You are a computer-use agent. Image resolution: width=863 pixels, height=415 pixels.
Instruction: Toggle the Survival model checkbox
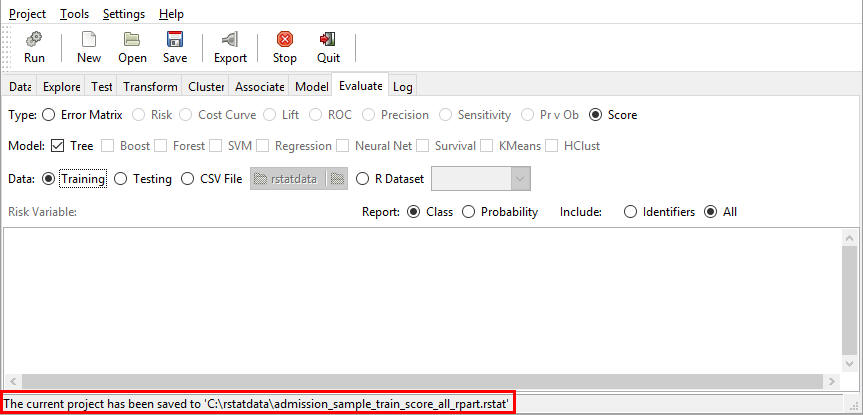pos(422,146)
